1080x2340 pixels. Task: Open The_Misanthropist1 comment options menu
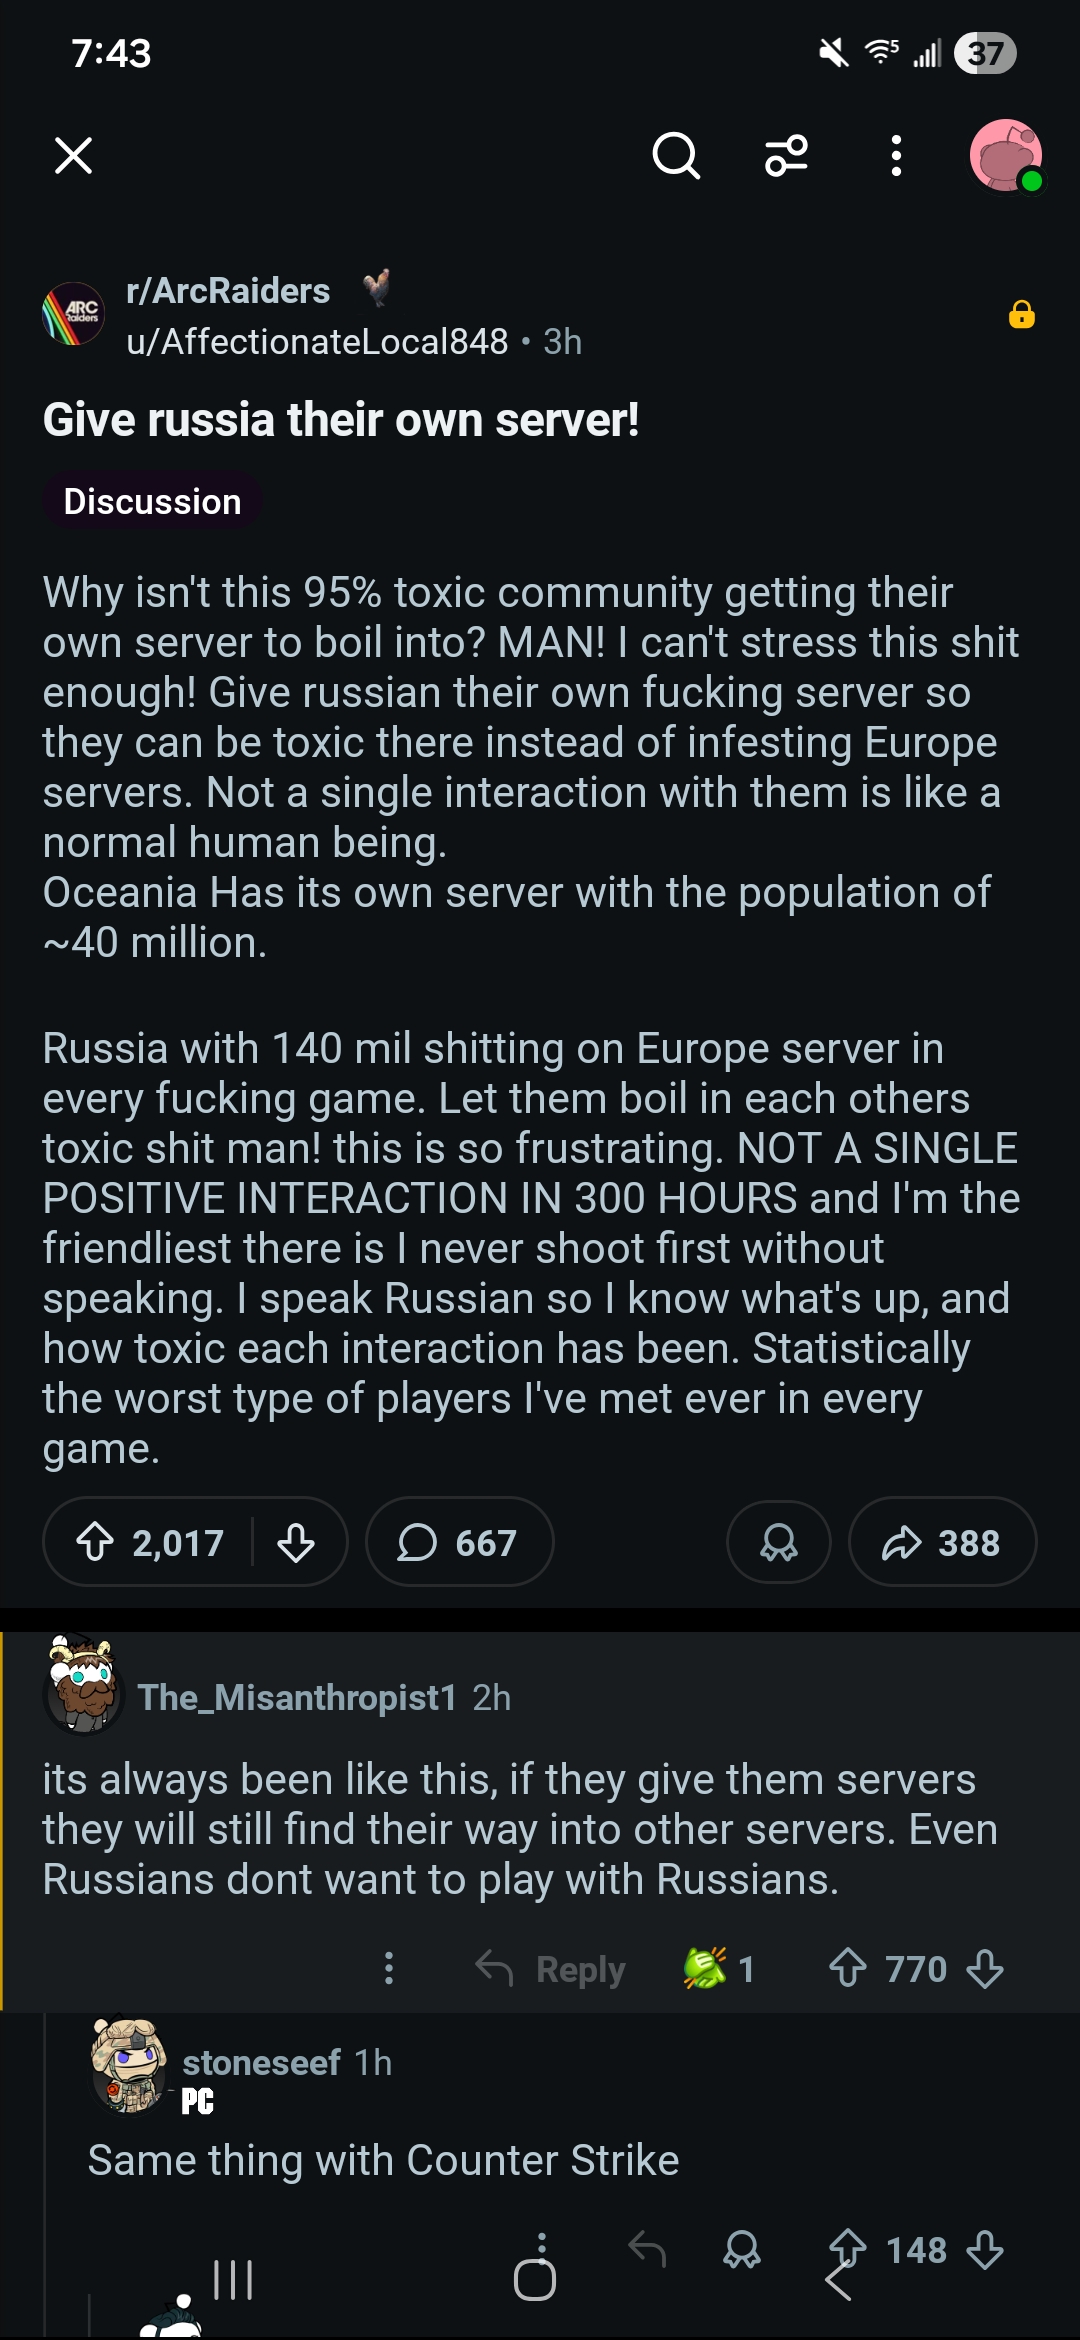coord(389,1968)
